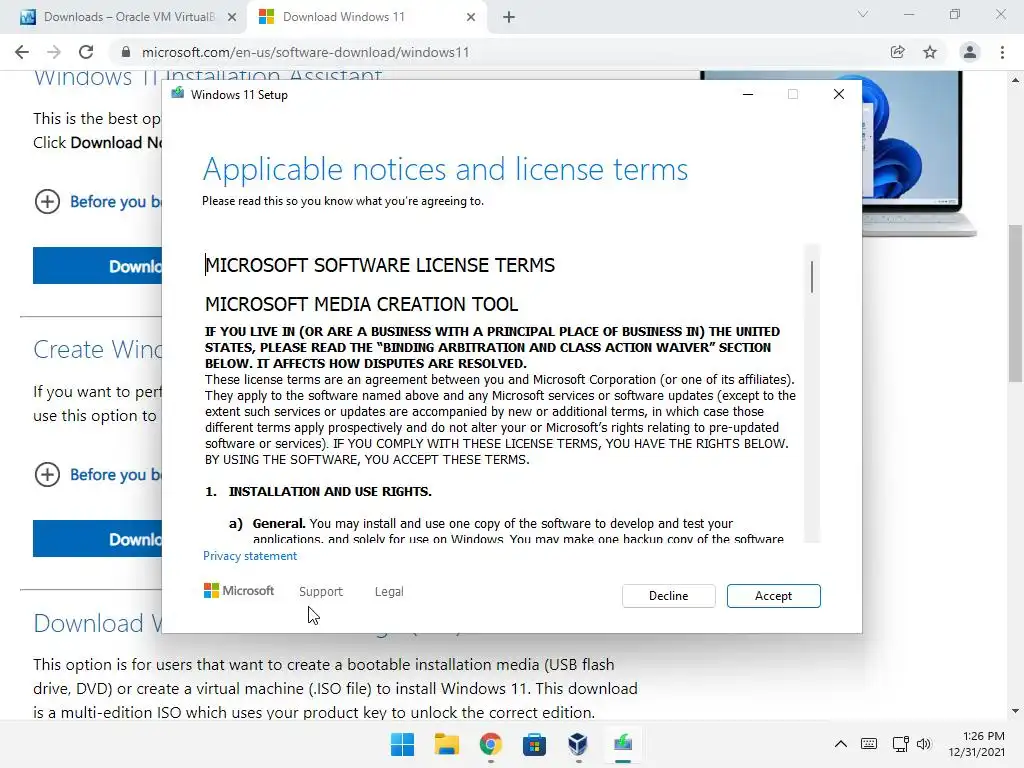Image resolution: width=1024 pixels, height=768 pixels.
Task: Open the Privacy statement link
Action: coord(249,556)
